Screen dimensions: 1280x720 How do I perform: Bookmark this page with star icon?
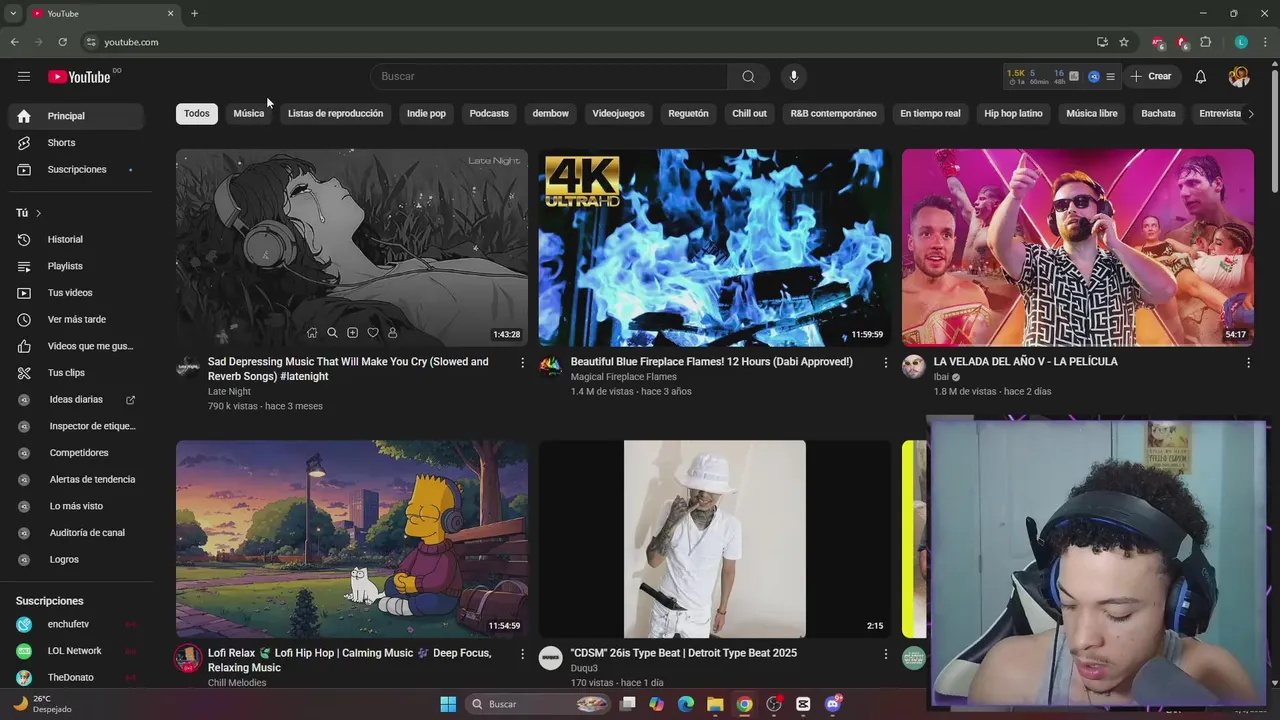click(x=1124, y=42)
